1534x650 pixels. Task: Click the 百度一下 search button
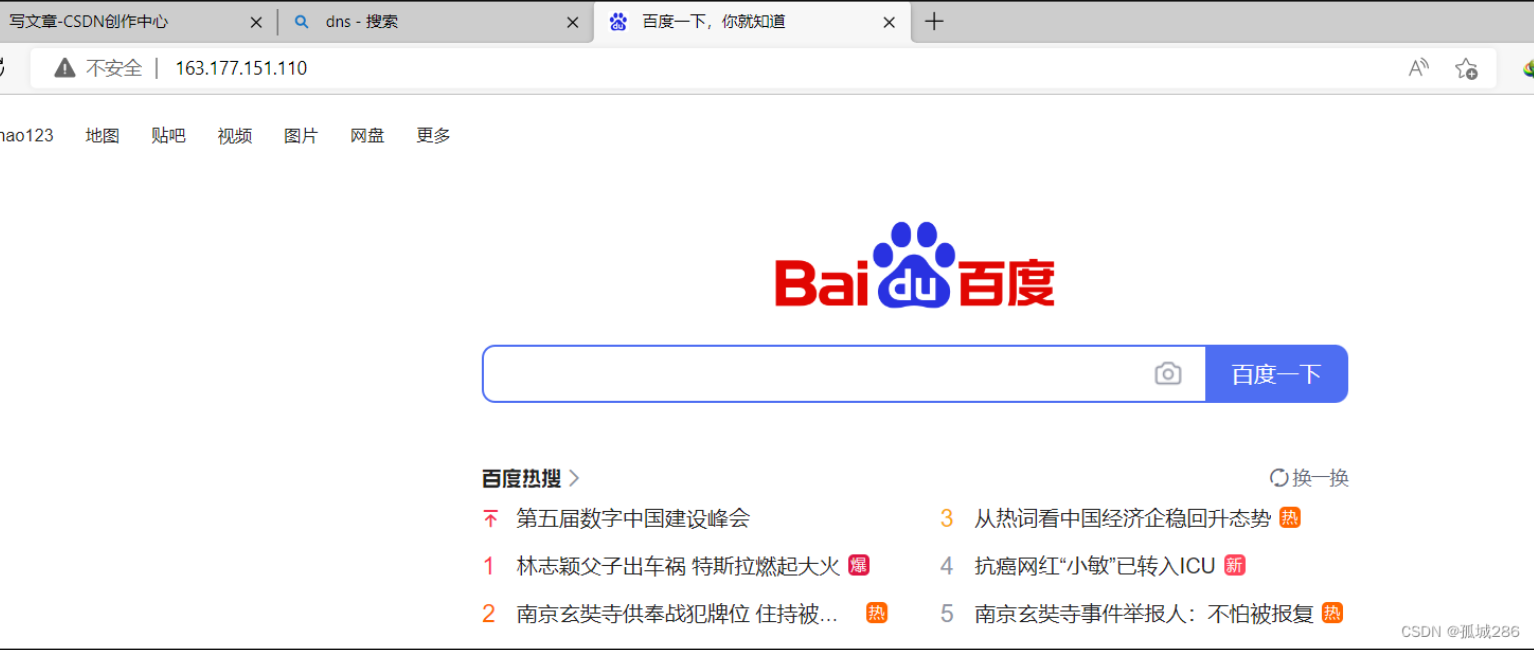pos(1277,374)
